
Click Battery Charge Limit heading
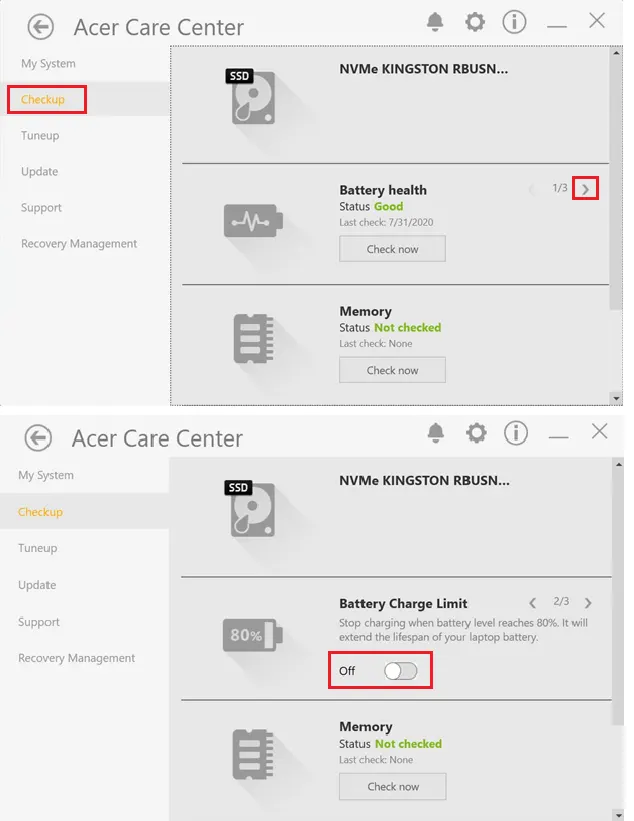403,603
